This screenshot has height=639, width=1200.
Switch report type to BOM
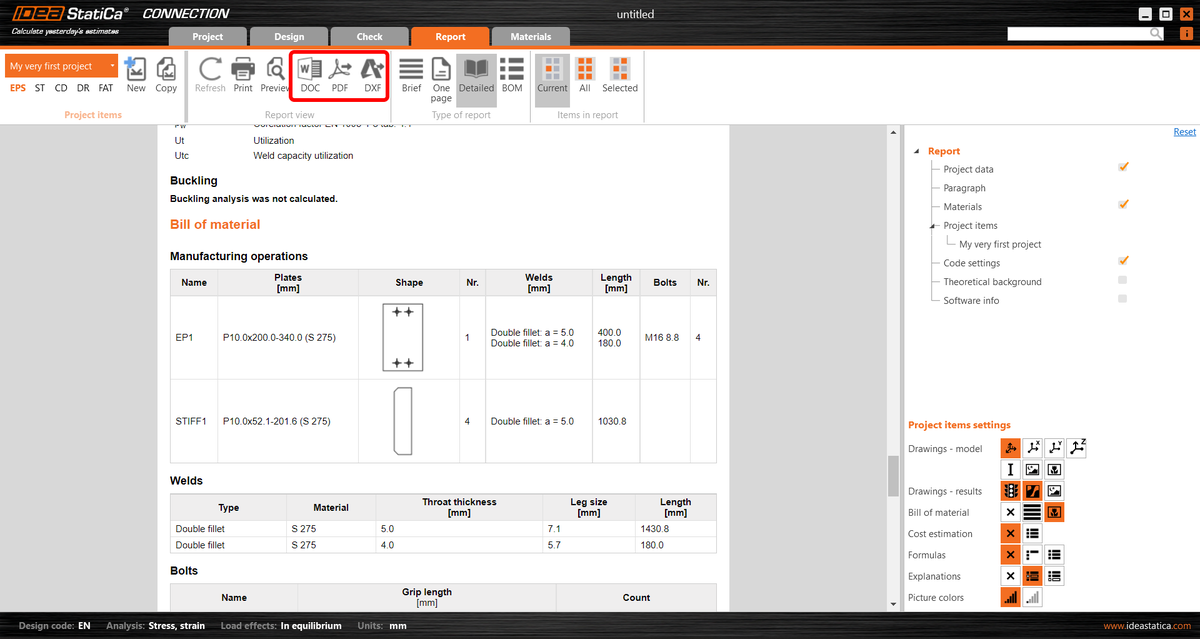pos(511,74)
